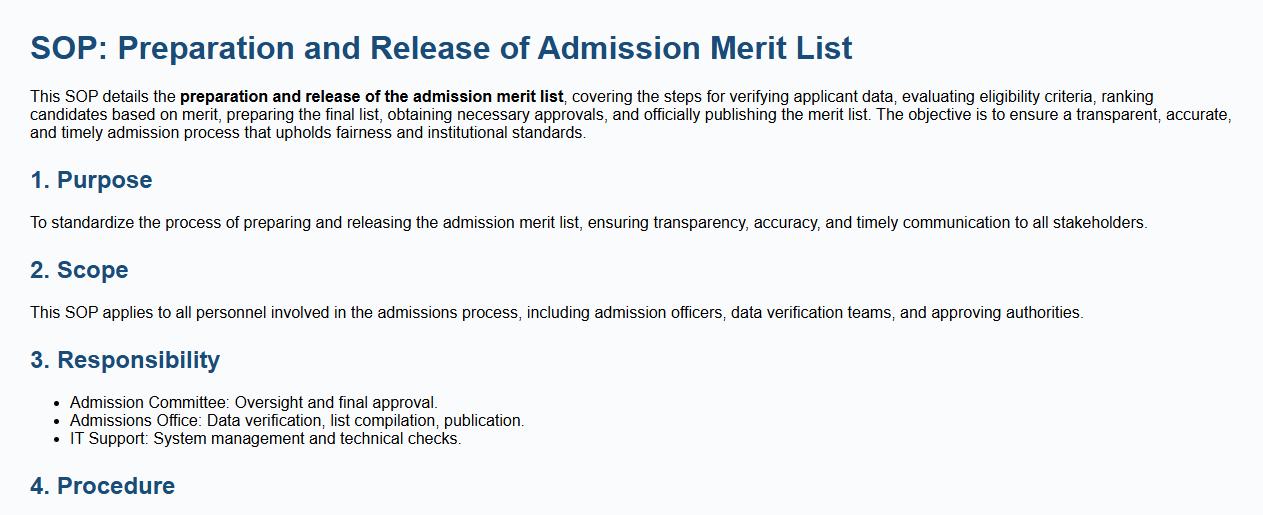Click the paragraph starting "This SOP applies"
The height and width of the screenshot is (515, 1263).
[556, 313]
